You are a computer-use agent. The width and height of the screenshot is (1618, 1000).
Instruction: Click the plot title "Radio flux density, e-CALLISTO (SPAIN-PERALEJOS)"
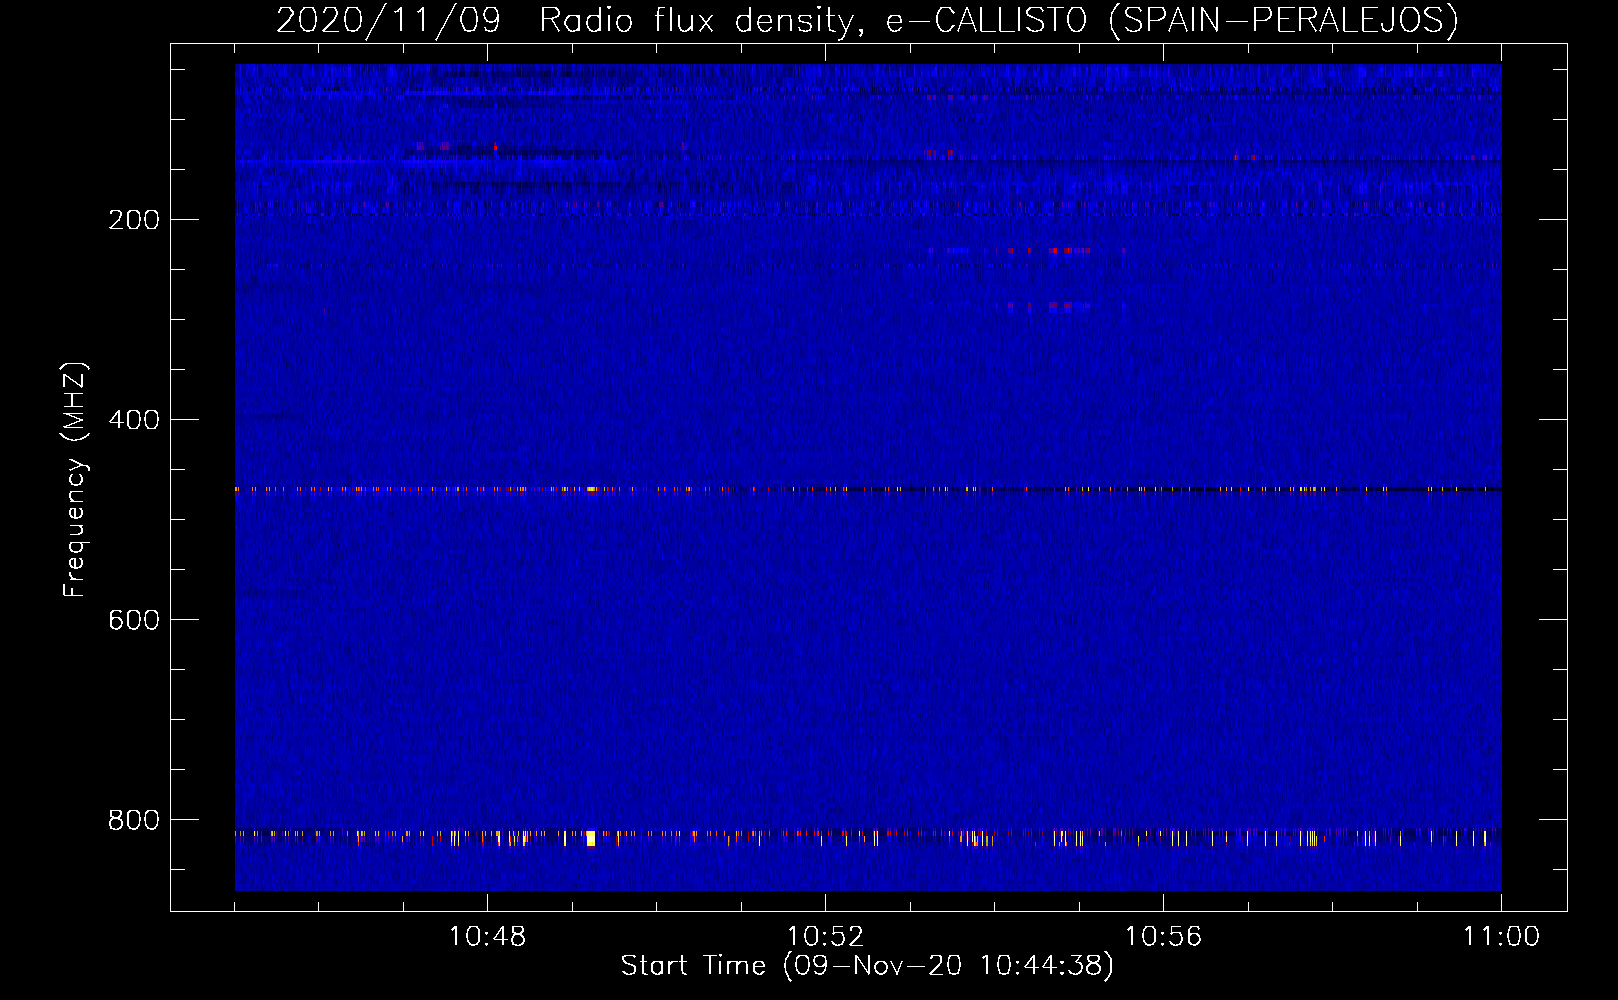tap(999, 20)
